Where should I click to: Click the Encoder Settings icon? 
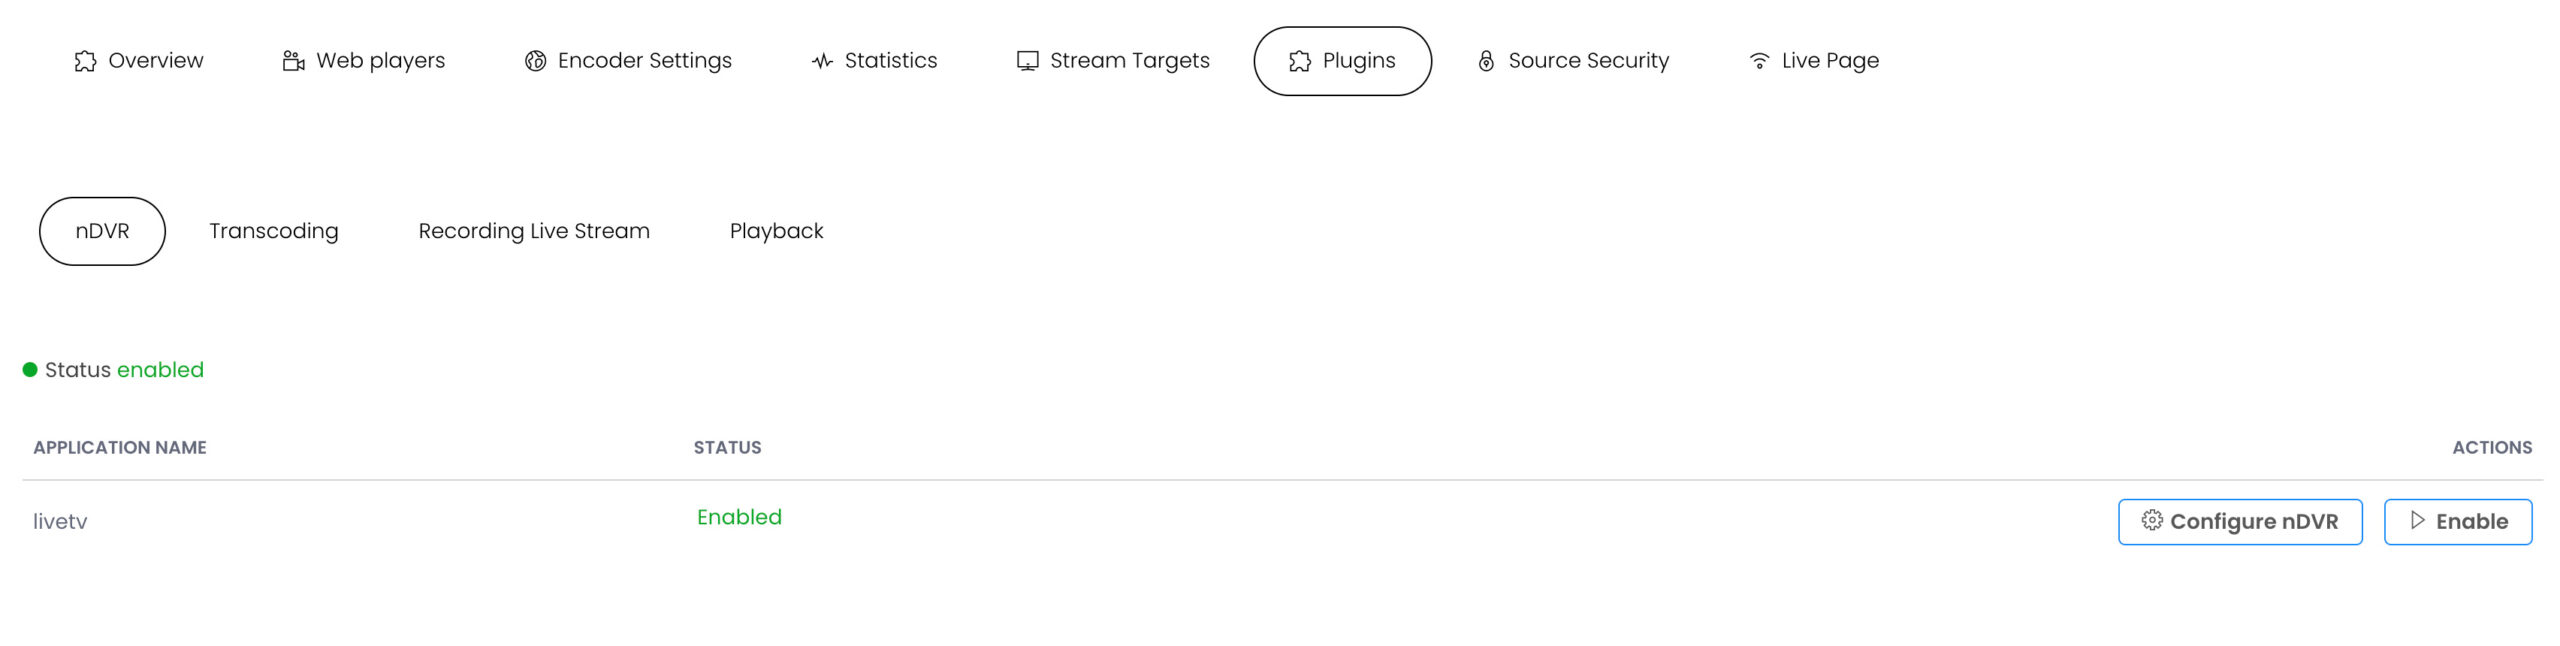(535, 61)
